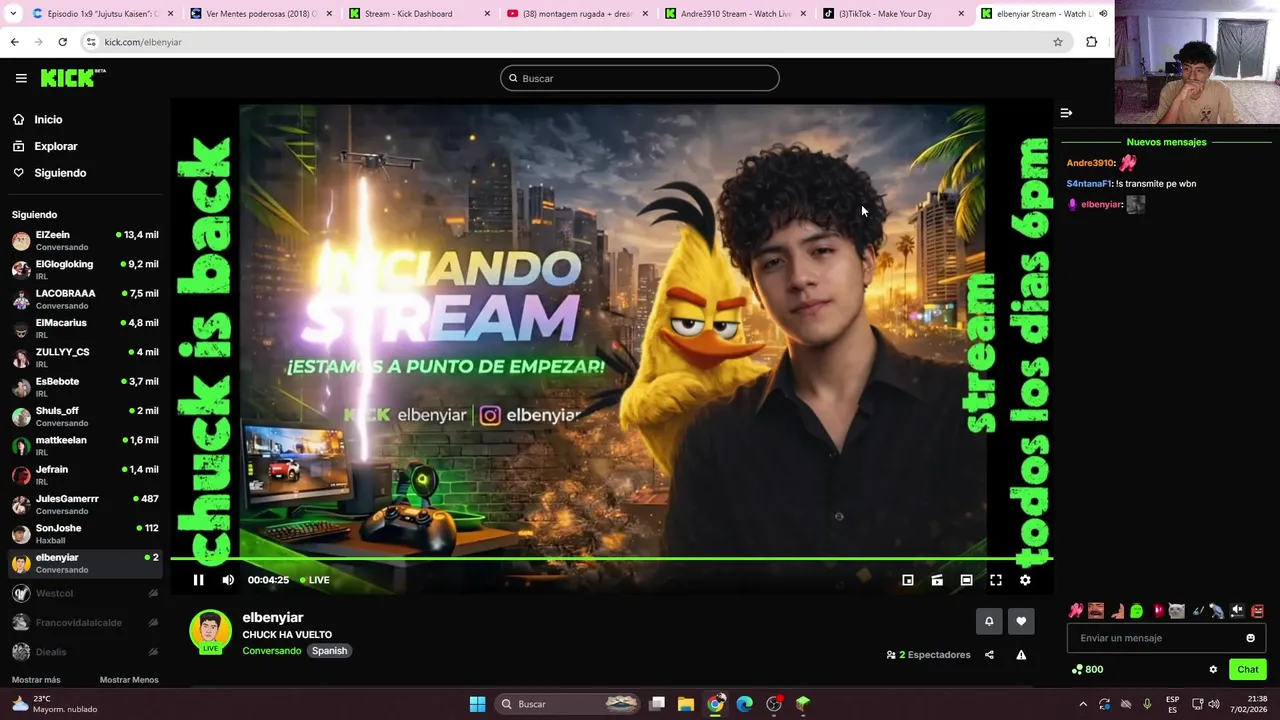Screen dimensions: 1280x720
Task: Collapse list with Mostrar Menos
Action: click(129, 680)
